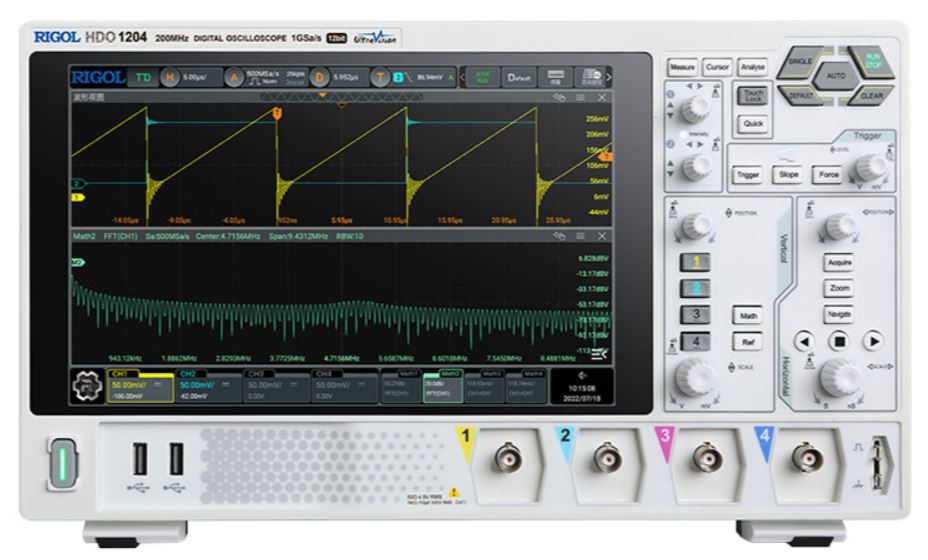Tap the storage icon in the screen toolbar
928x560 pixels.
[x=556, y=77]
